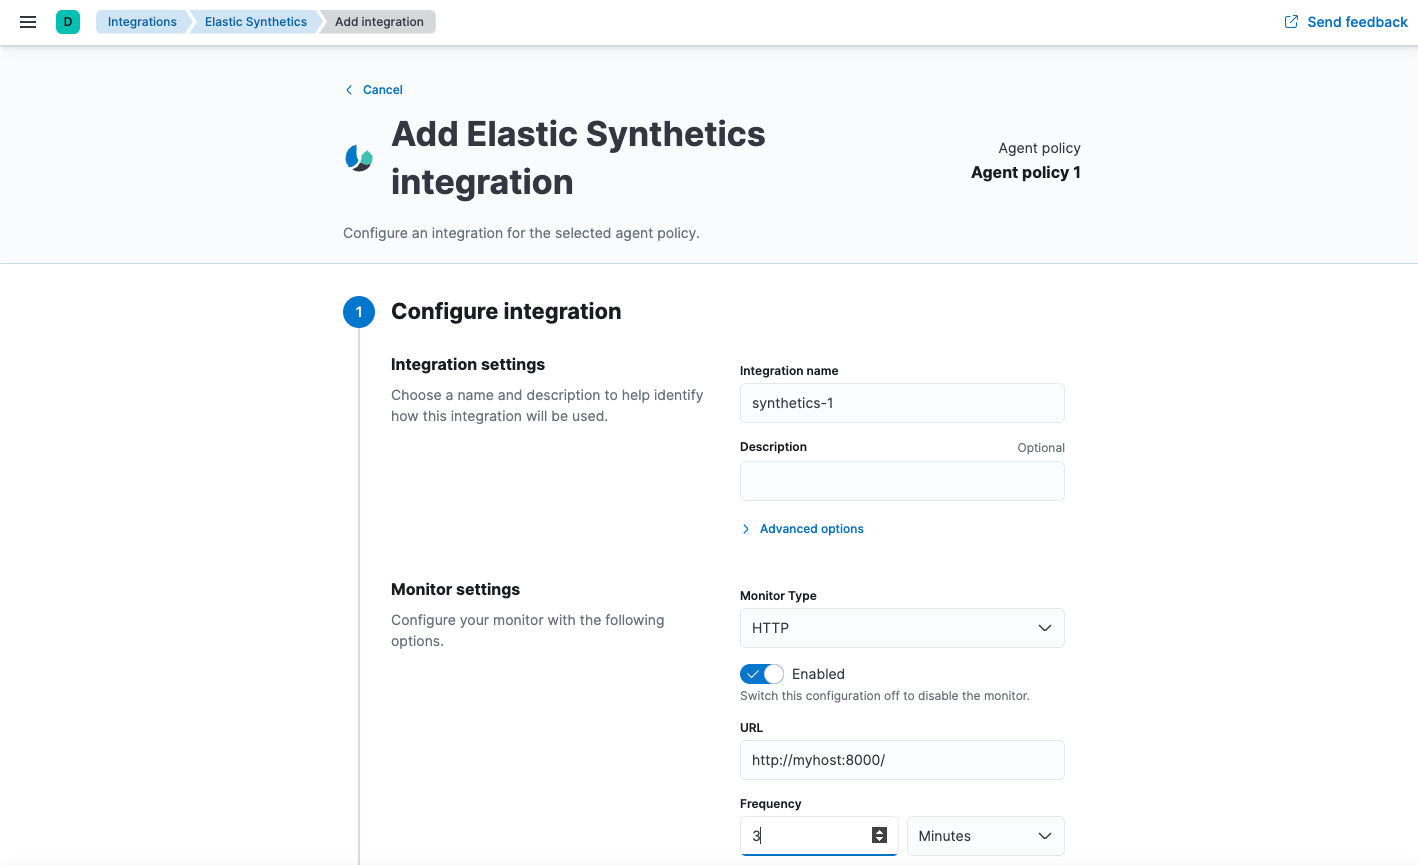Open the Monitor Type dropdown showing HTTP
This screenshot has width=1418, height=865.
[900, 627]
